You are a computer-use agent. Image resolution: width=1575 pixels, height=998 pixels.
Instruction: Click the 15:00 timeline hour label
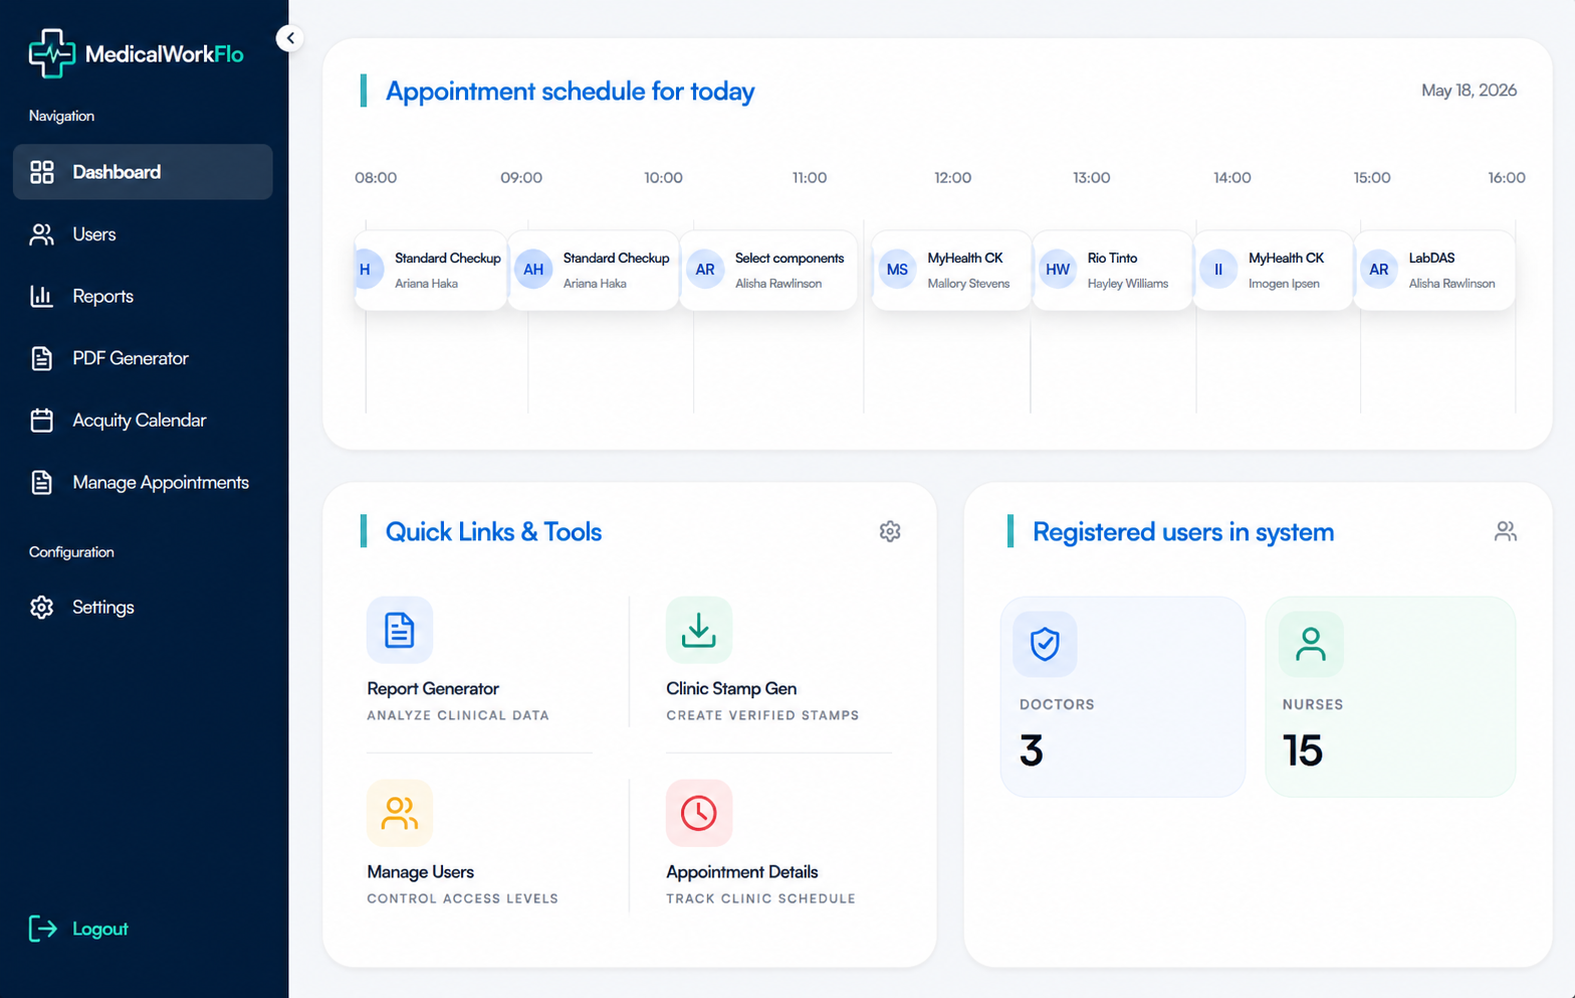[1372, 178]
